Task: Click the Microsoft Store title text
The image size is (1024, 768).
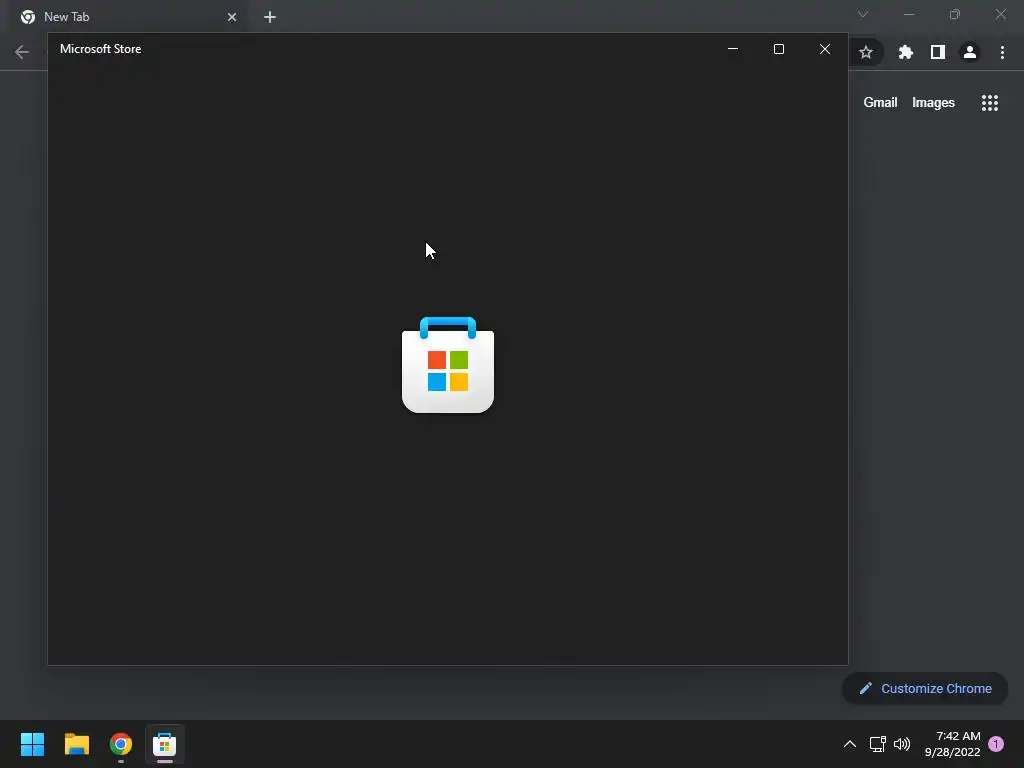Action: [101, 49]
